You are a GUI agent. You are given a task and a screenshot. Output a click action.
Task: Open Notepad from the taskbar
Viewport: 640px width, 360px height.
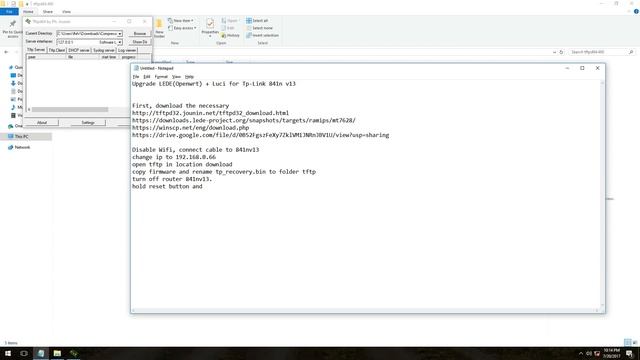(41, 353)
